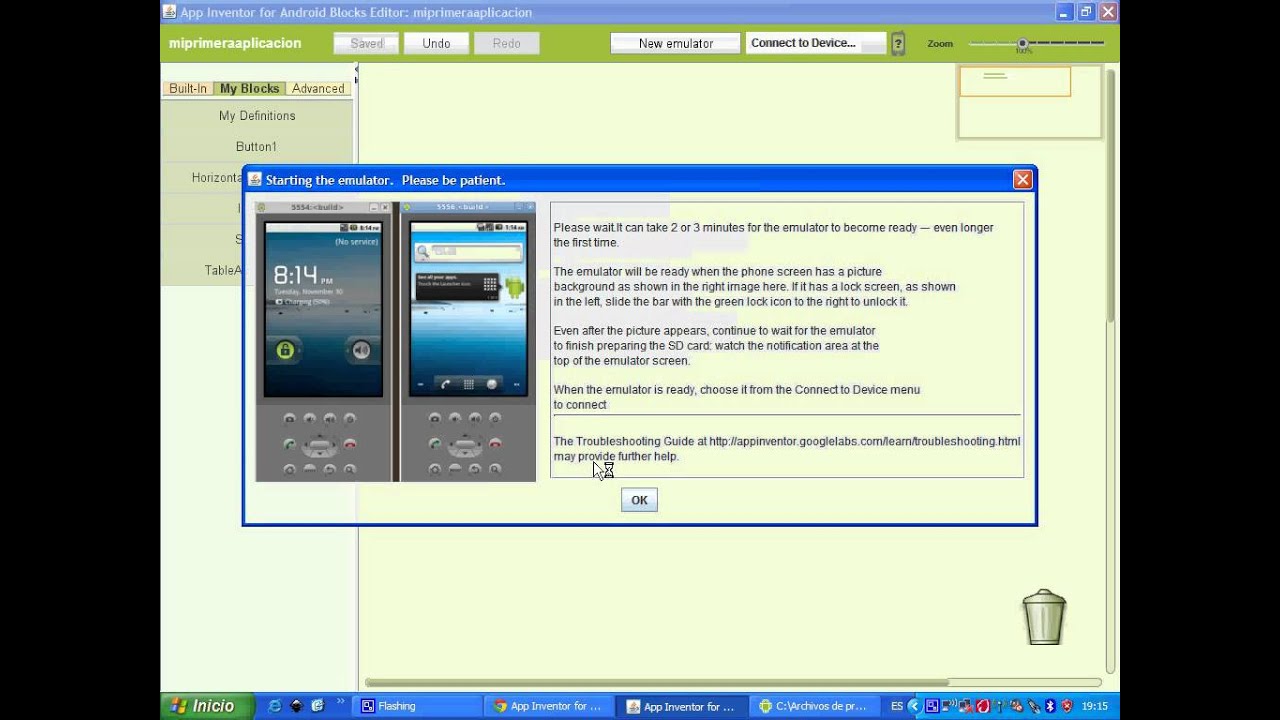Click the ES language indicator
The height and width of the screenshot is (720, 1280).
click(897, 706)
